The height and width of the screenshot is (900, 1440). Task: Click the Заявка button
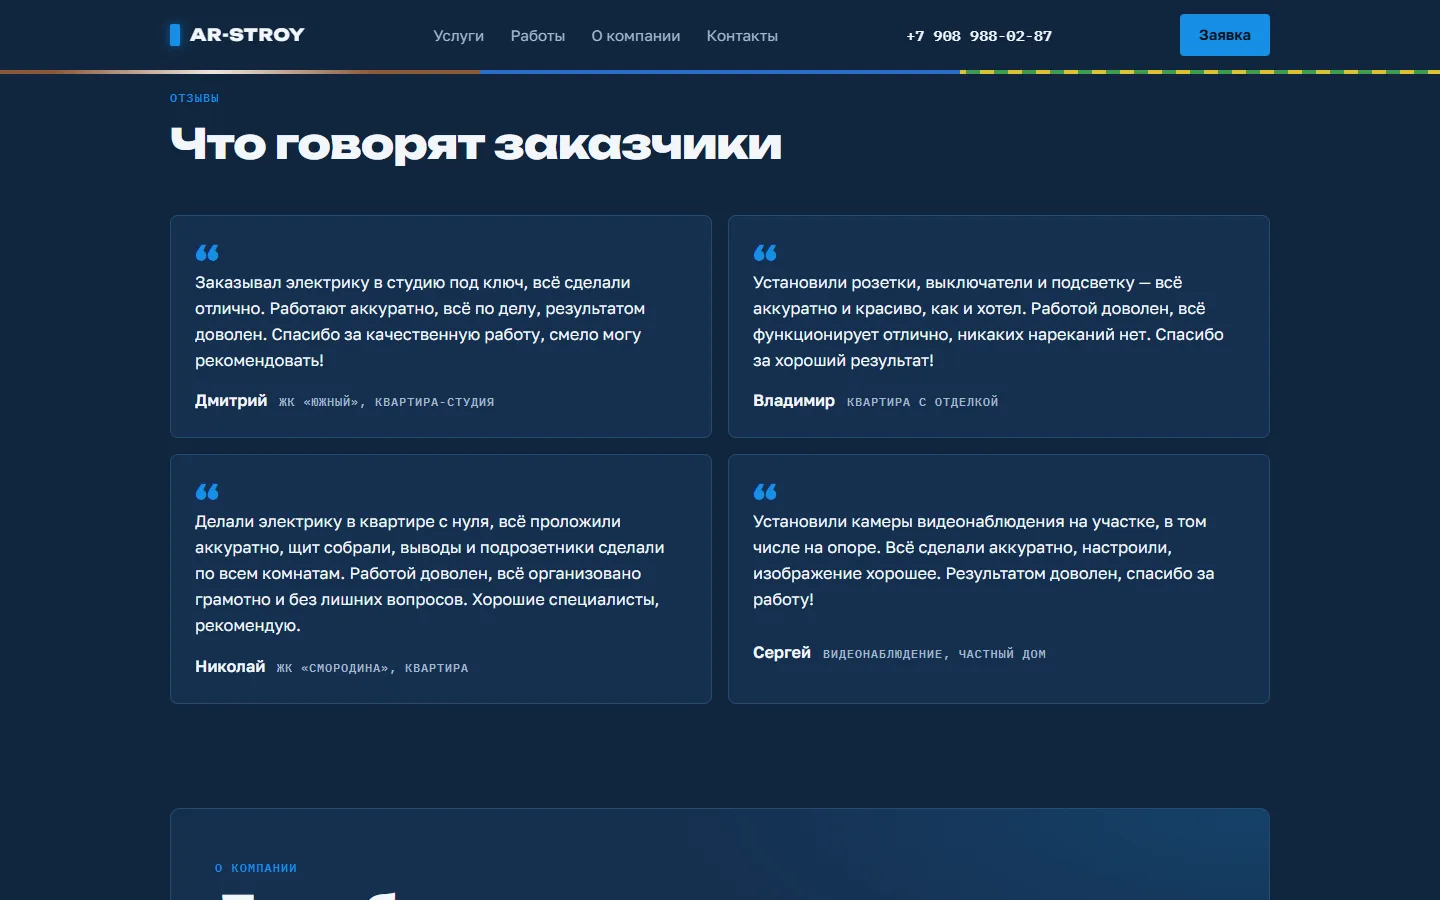[1225, 35]
